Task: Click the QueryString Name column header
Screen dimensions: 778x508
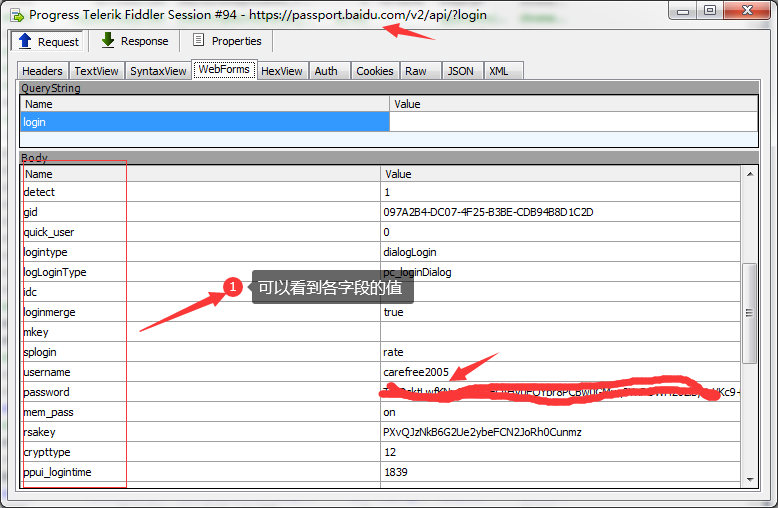Action: point(205,104)
